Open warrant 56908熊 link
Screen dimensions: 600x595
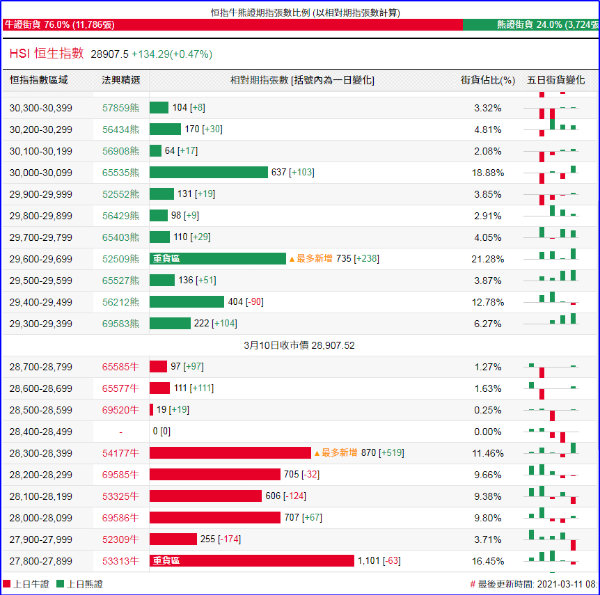click(121, 151)
